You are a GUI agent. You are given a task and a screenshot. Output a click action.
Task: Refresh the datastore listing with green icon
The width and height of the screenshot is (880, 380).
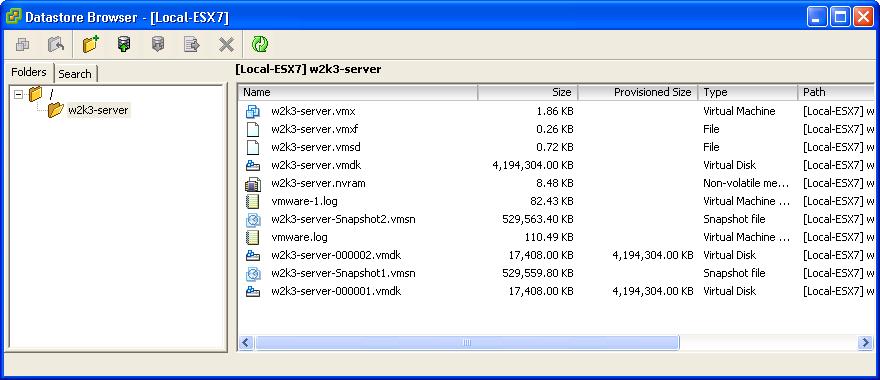(260, 44)
